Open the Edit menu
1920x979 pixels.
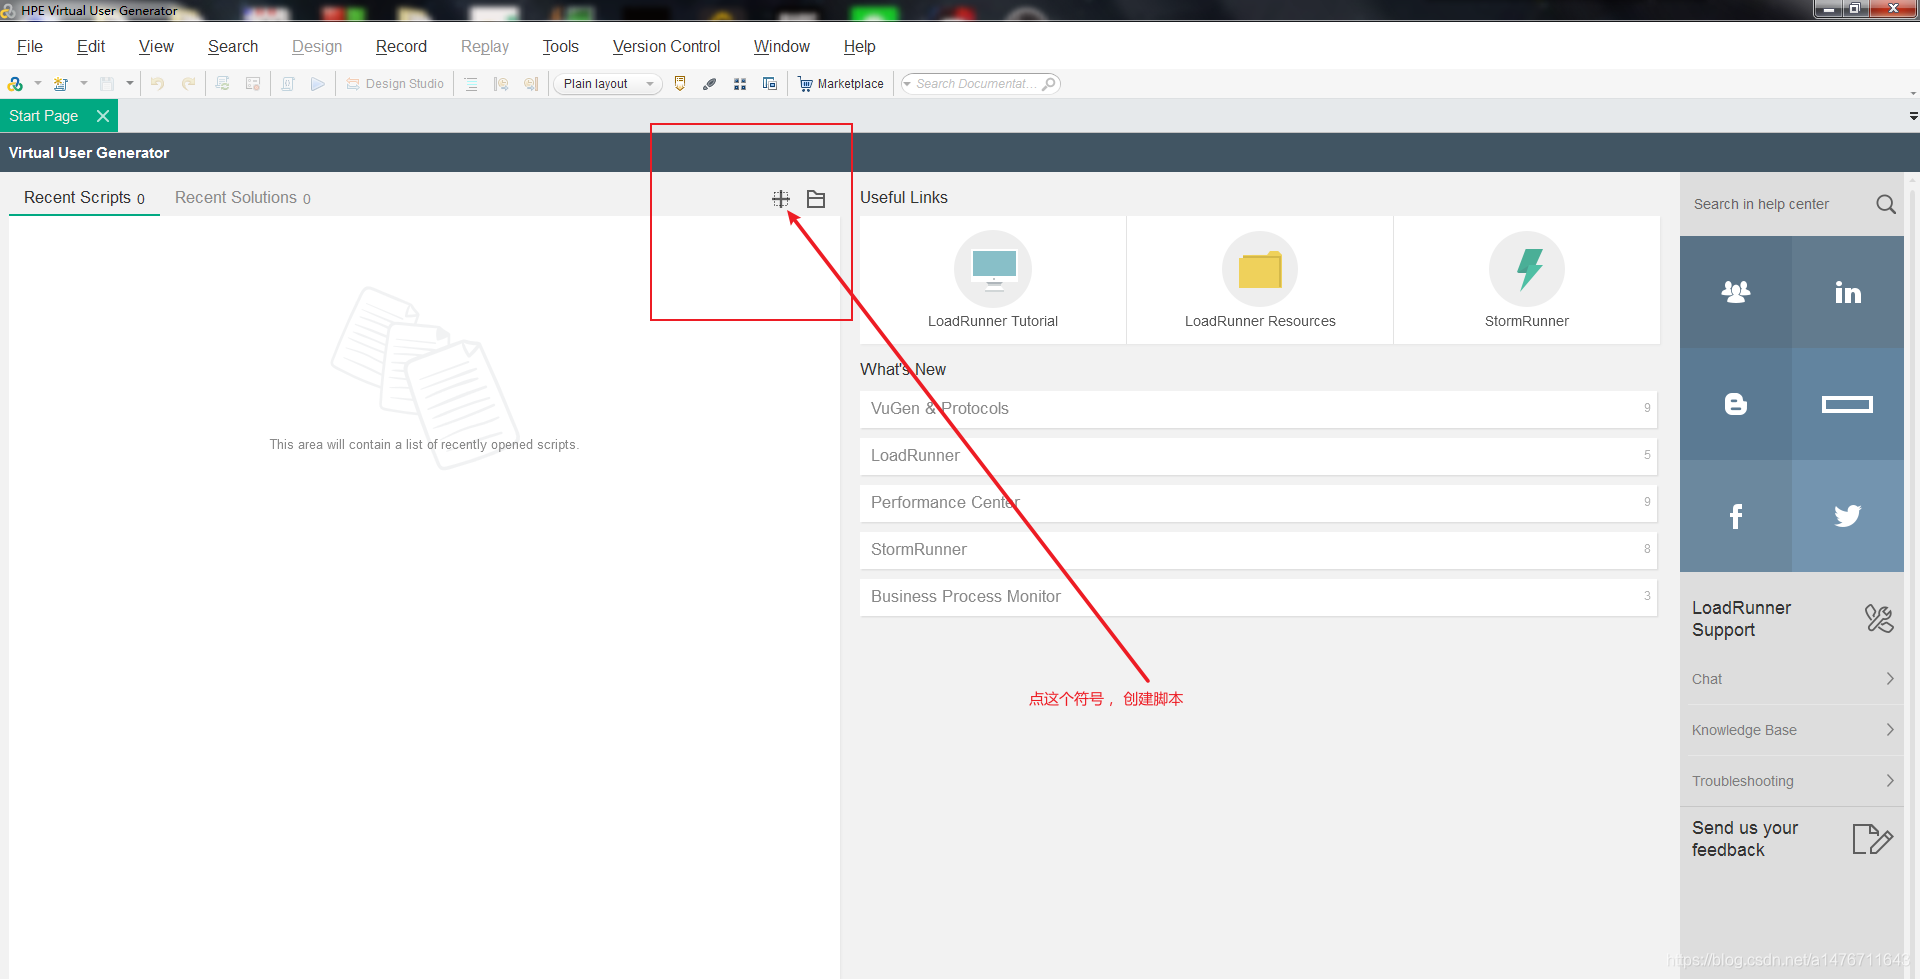(x=91, y=46)
